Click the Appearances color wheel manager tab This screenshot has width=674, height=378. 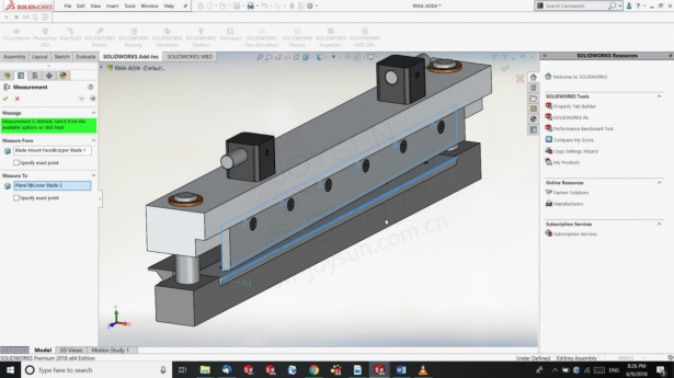pyautogui.click(x=63, y=76)
